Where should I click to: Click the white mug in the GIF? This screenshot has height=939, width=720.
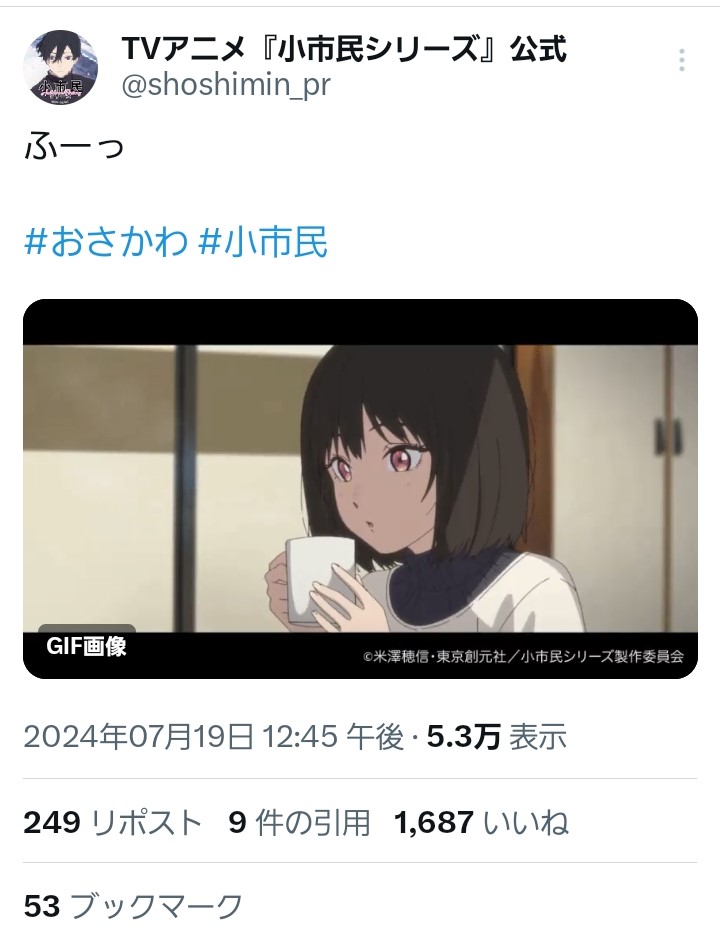(318, 580)
